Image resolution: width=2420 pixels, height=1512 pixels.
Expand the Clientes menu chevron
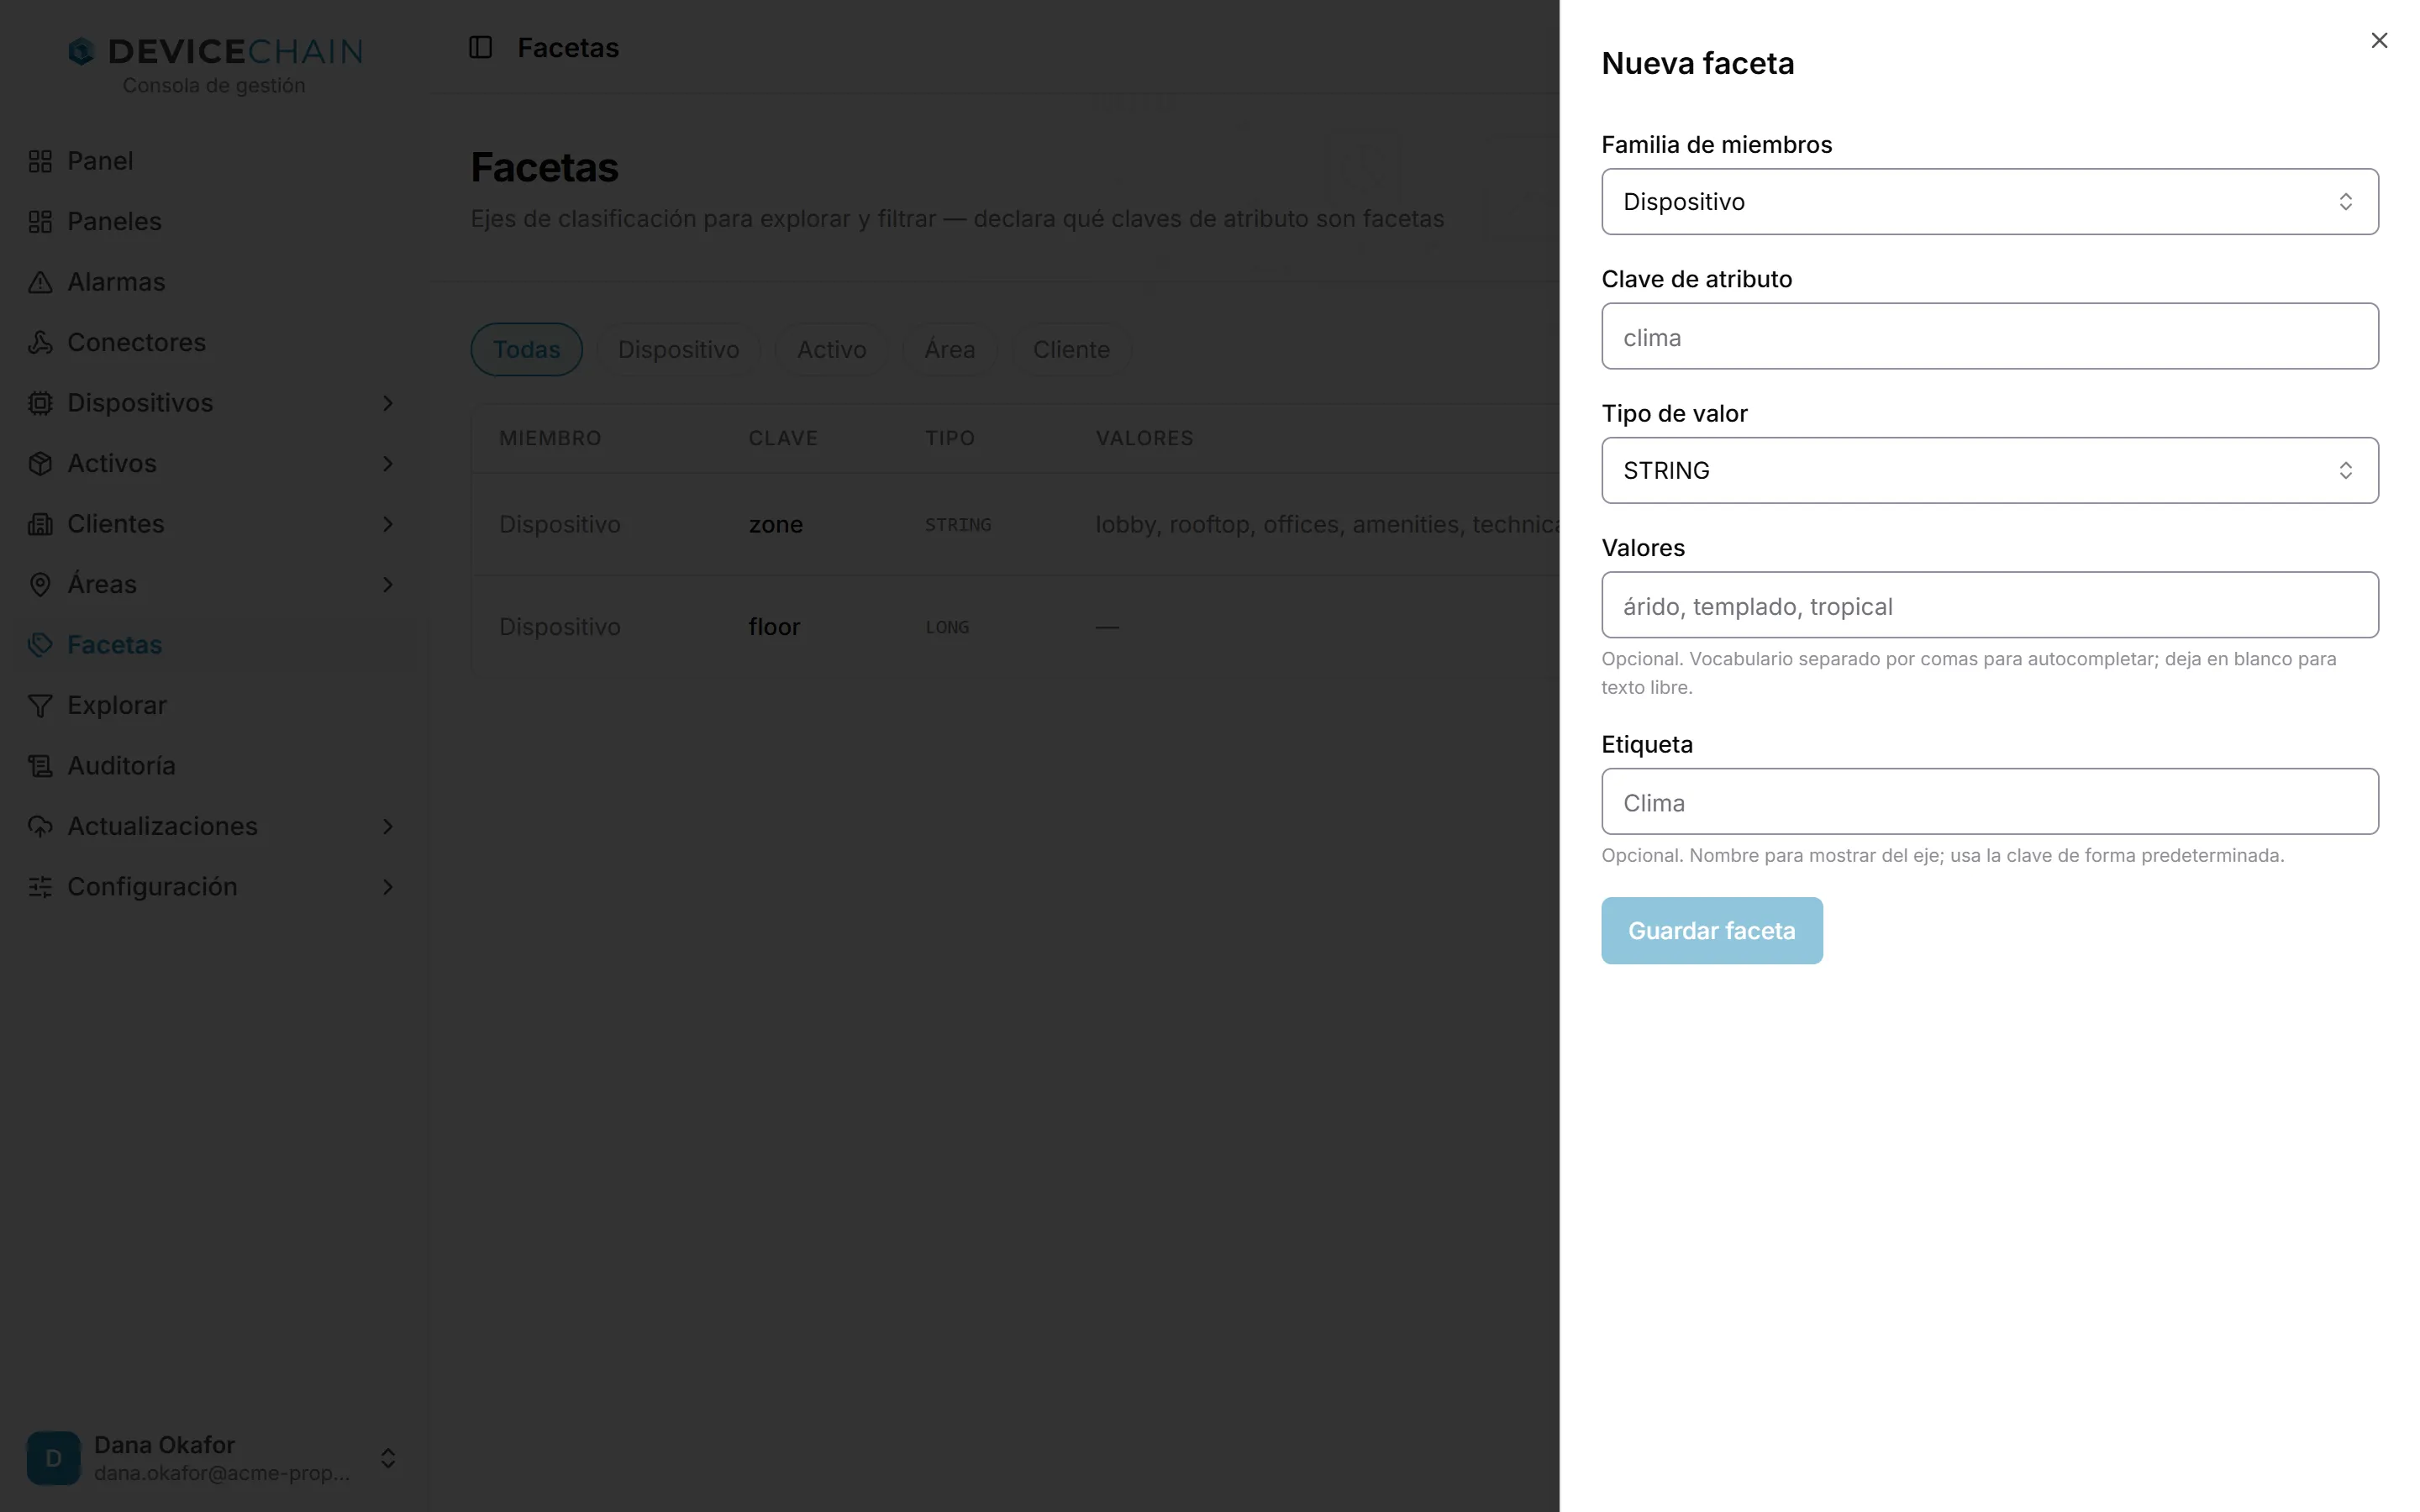pos(388,524)
